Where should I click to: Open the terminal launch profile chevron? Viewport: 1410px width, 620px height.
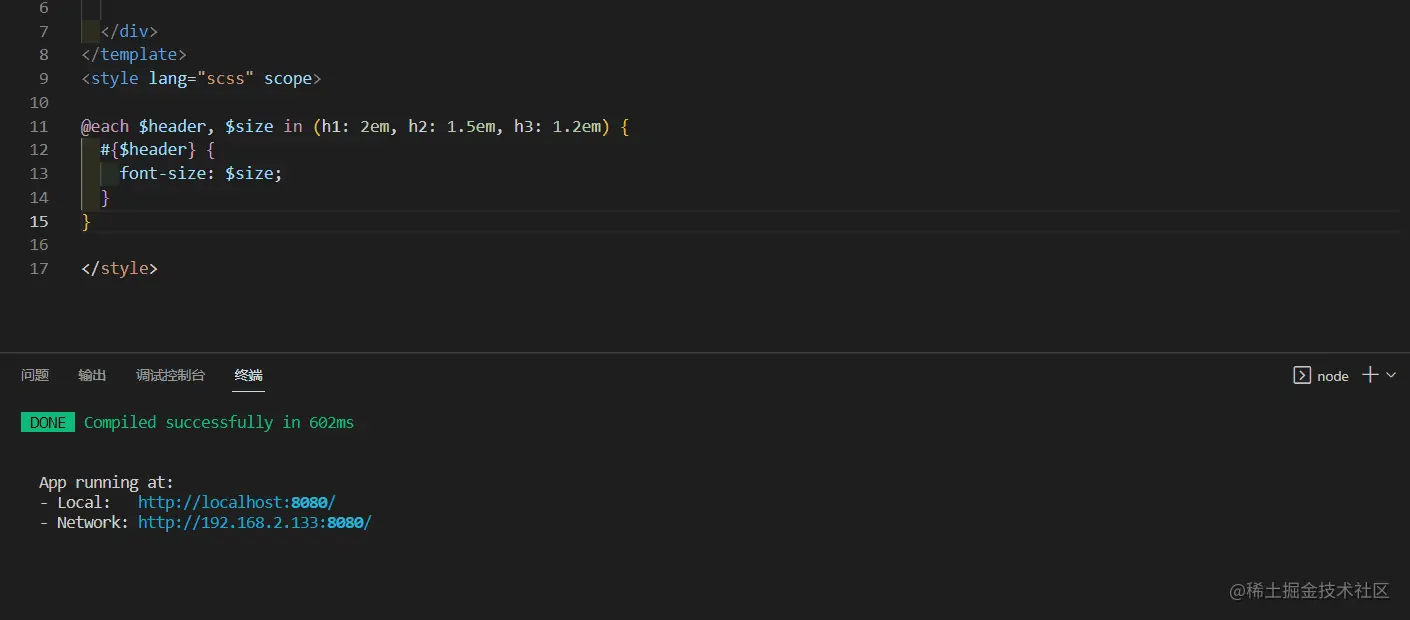1388,377
